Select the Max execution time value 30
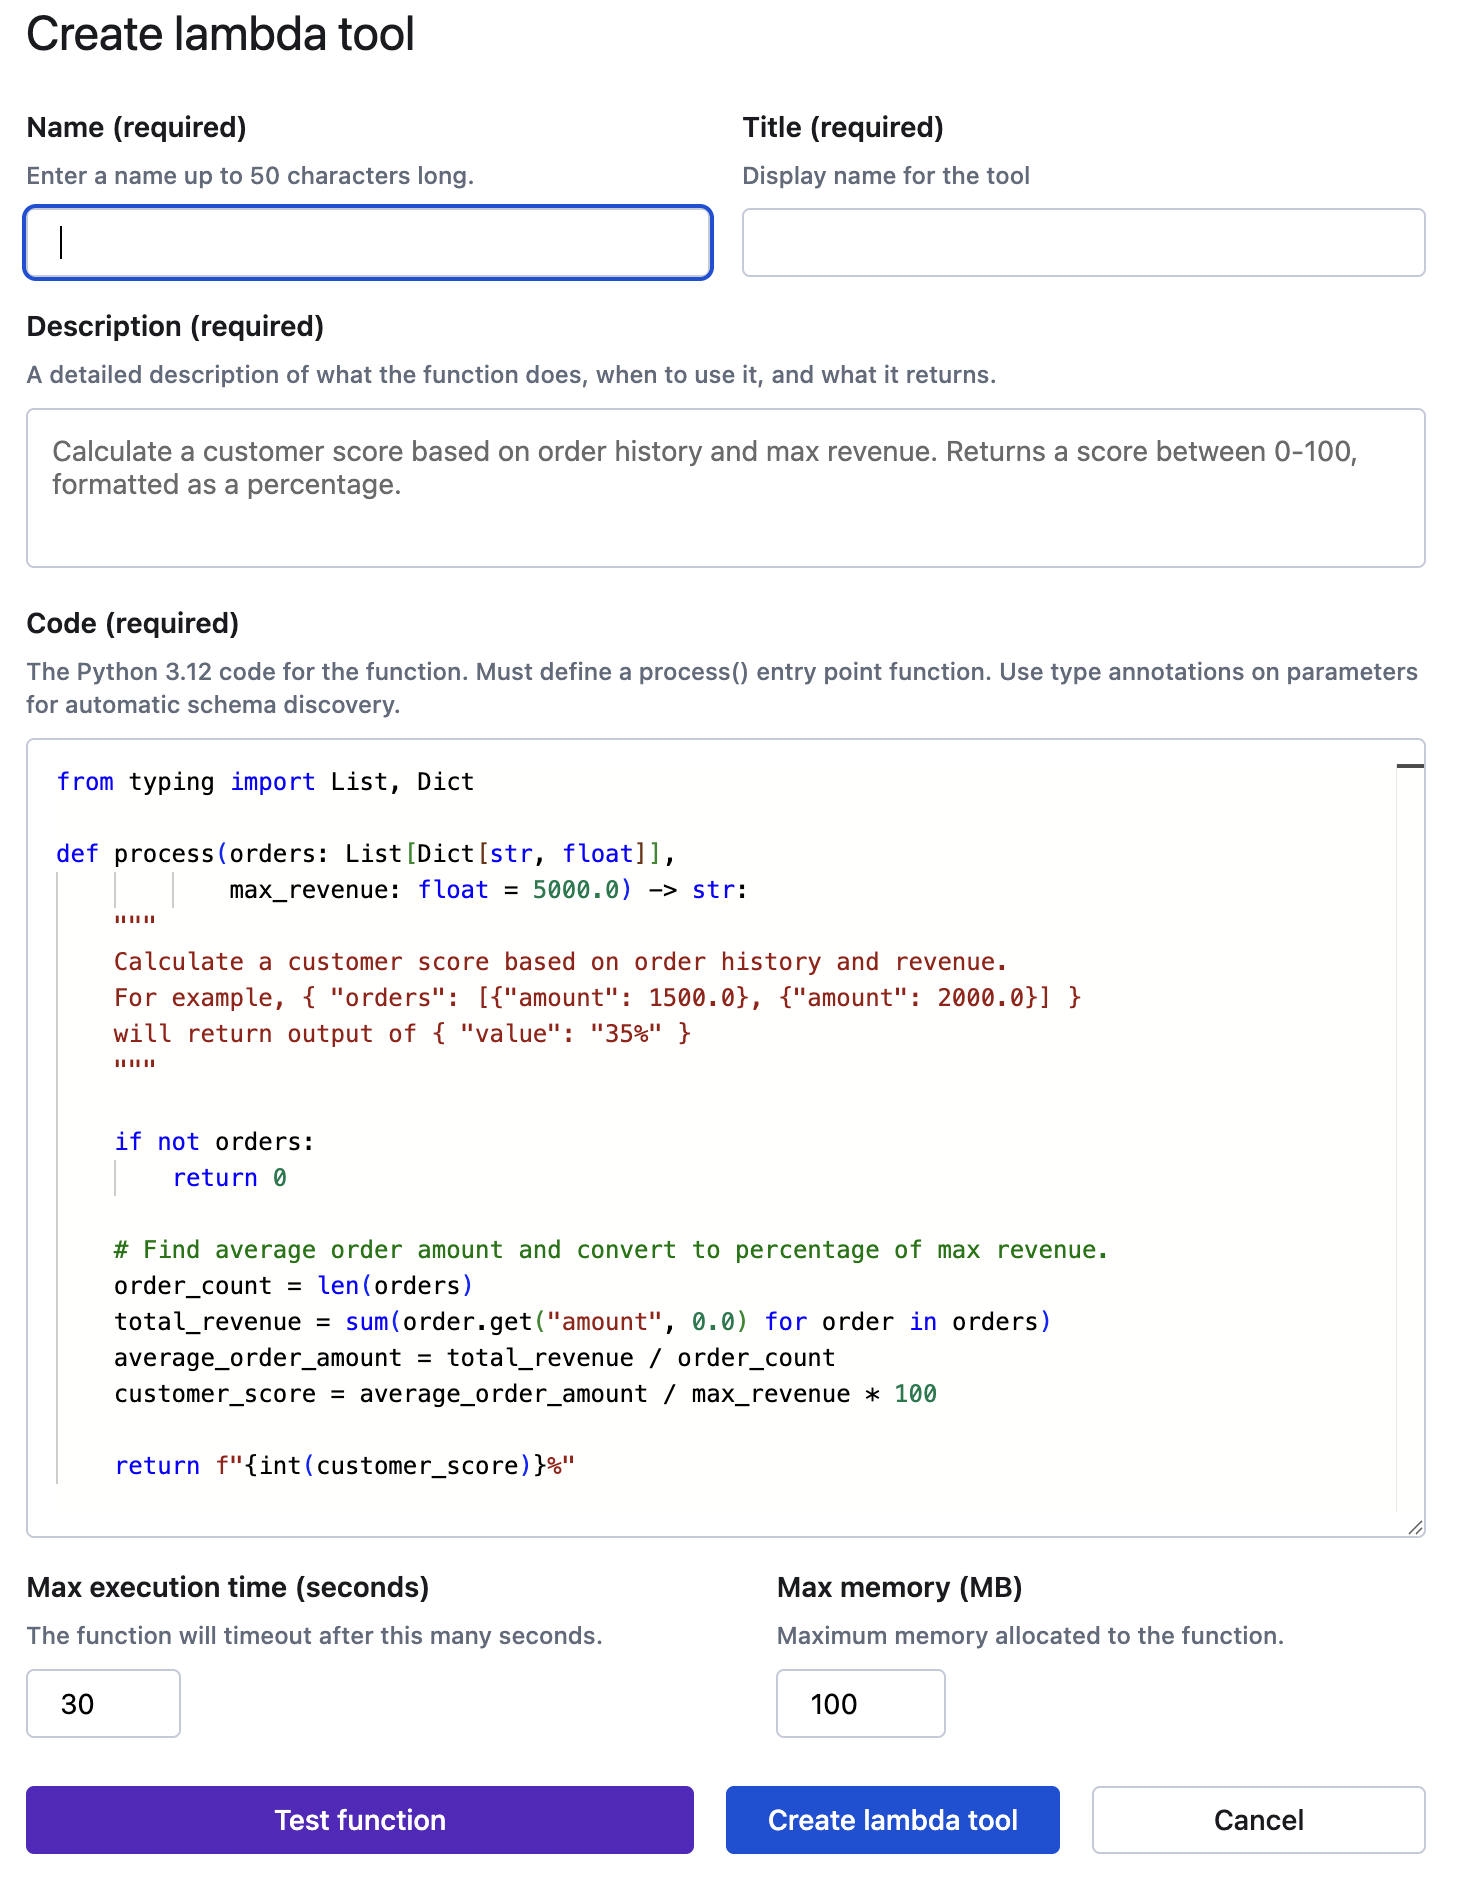Screen dimensions: 1462x1886 coord(103,1703)
